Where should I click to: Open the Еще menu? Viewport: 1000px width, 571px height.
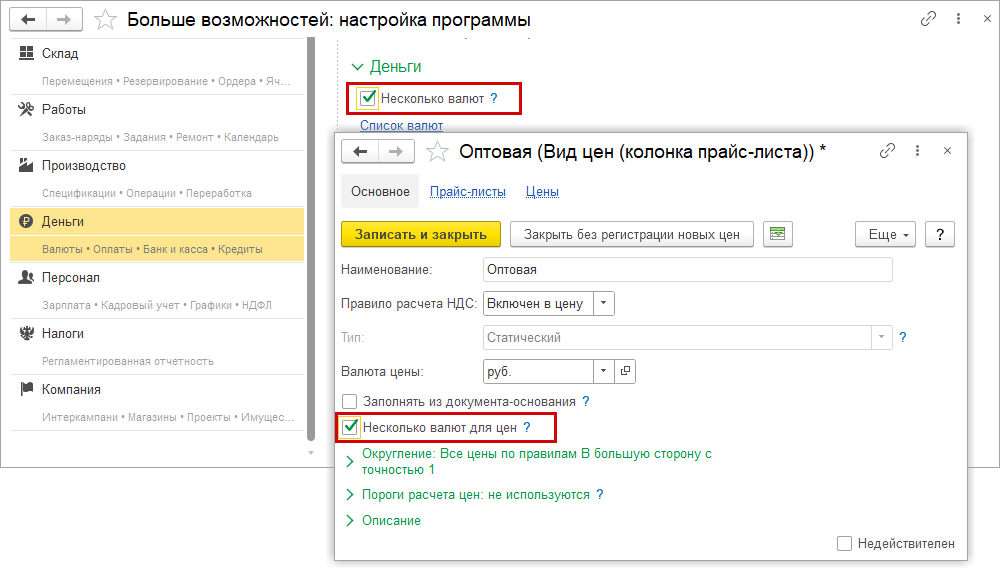coord(885,234)
